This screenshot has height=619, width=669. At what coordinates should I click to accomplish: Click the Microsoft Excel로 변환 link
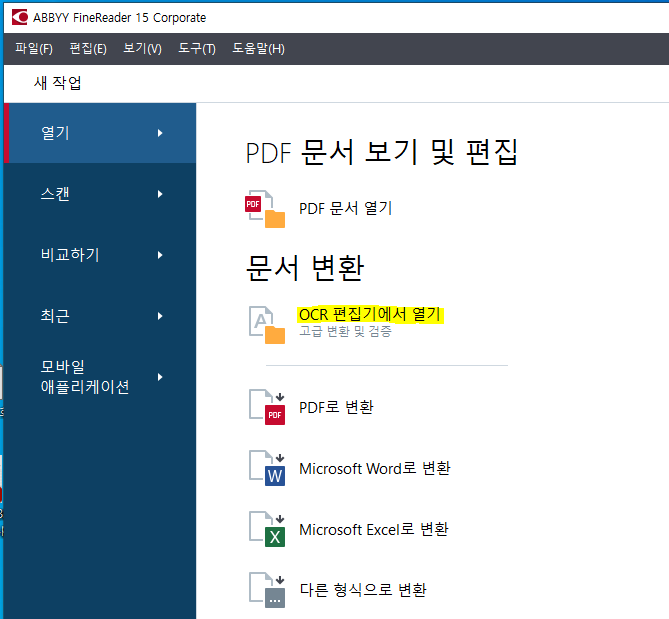(x=374, y=529)
